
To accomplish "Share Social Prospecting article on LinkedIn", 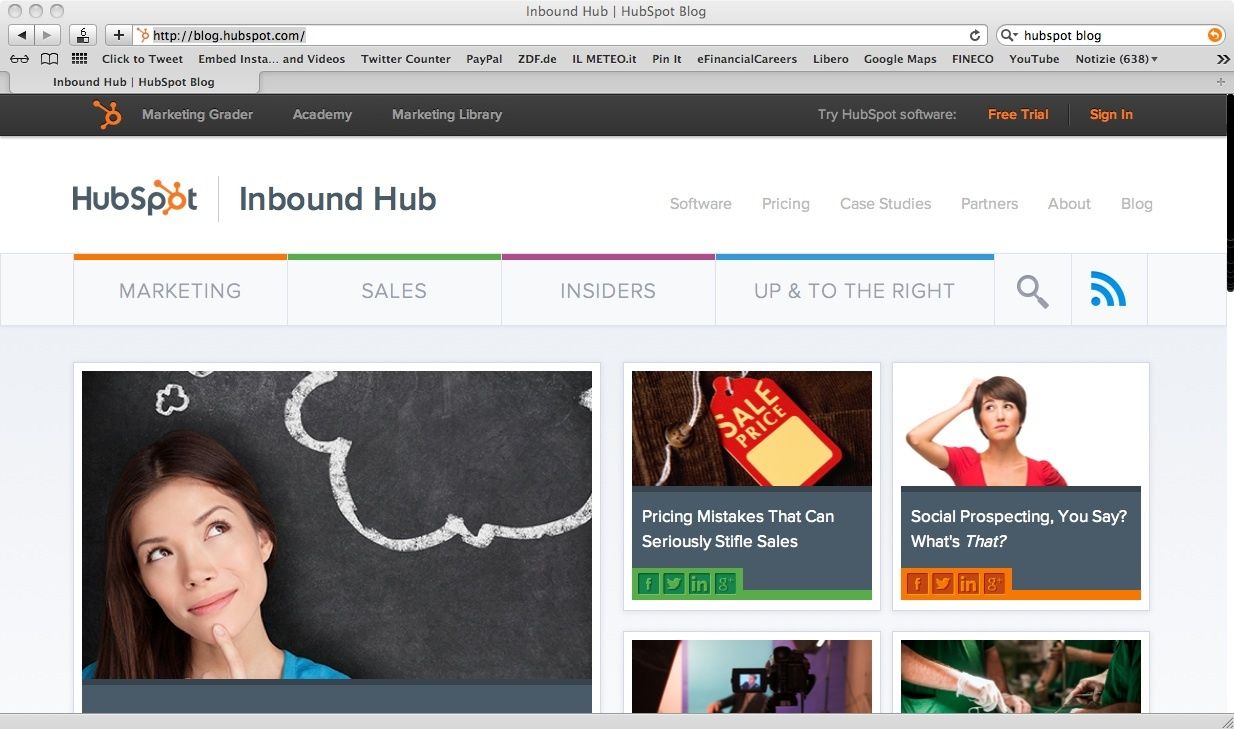I will [x=967, y=583].
